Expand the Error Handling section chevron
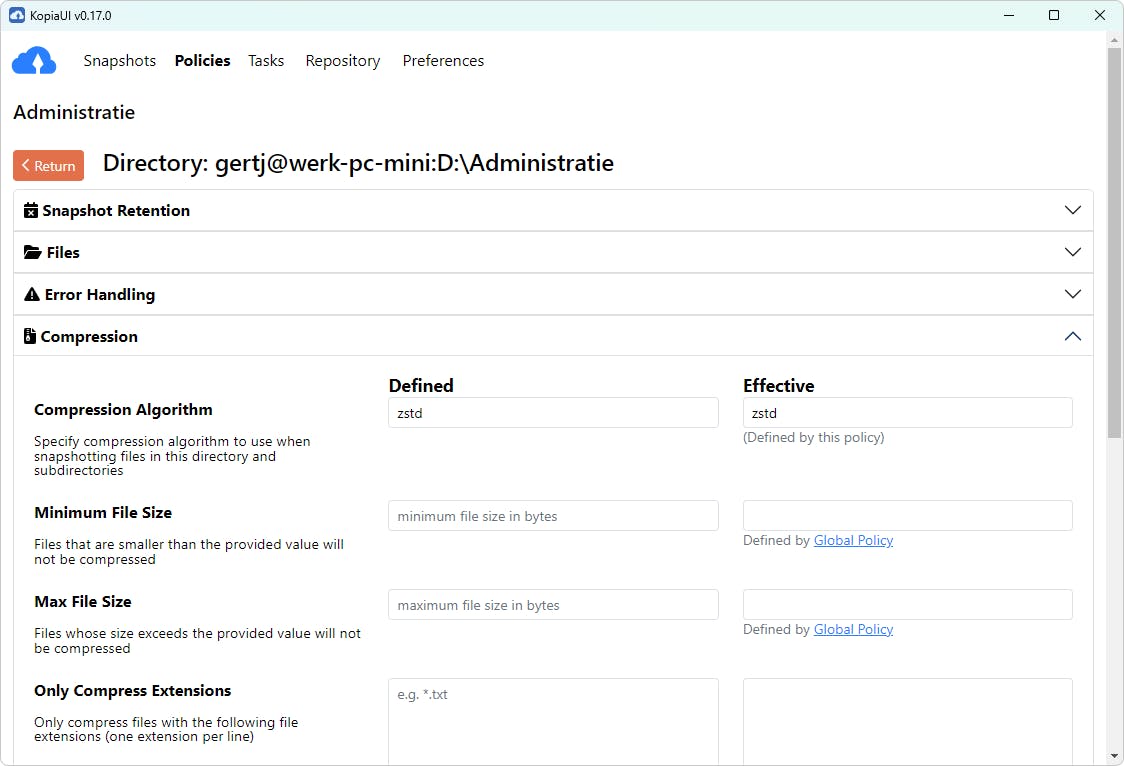Image resolution: width=1124 pixels, height=766 pixels. [x=1072, y=294]
